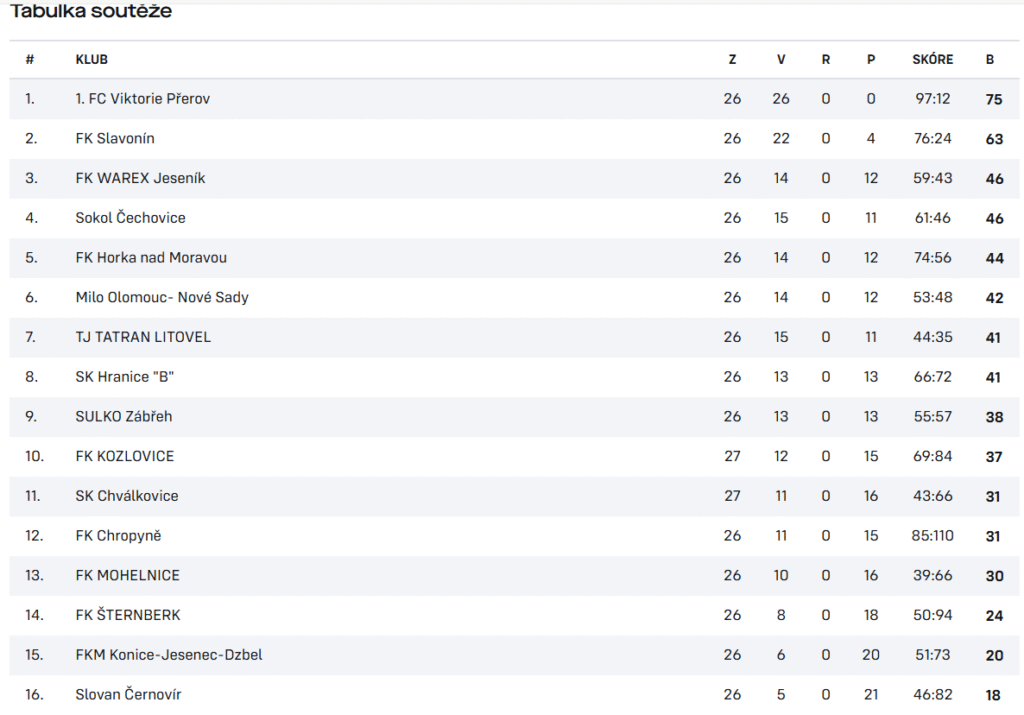Open Sokol Čechovice club entry
This screenshot has height=715, width=1024.
click(130, 218)
